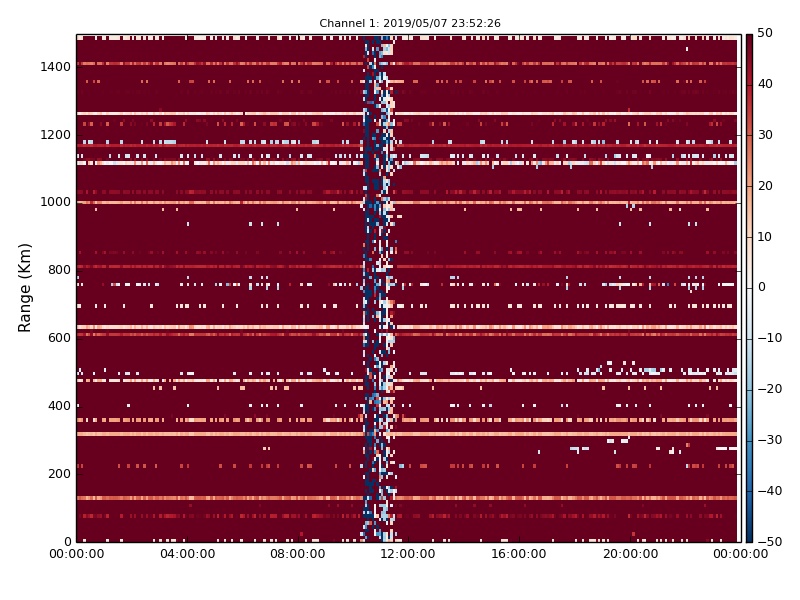Click the colorbar label −40
Image resolution: width=800 pixels, height=600 pixels.
pos(769,491)
